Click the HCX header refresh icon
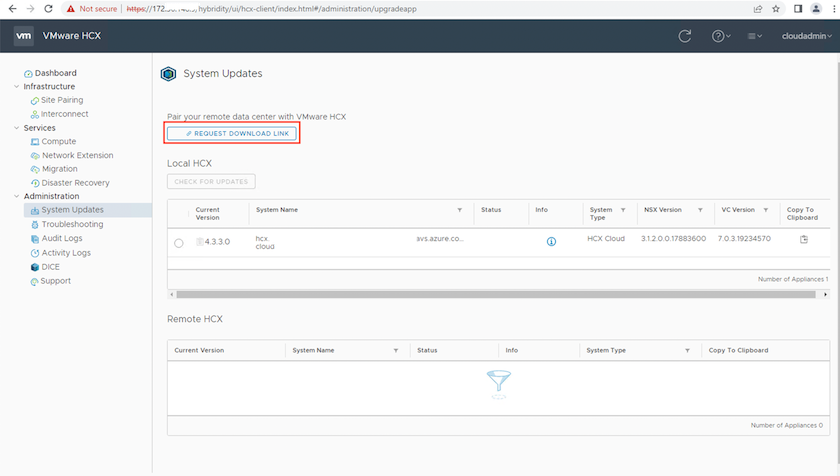Viewport: 840px width, 476px height. (685, 36)
